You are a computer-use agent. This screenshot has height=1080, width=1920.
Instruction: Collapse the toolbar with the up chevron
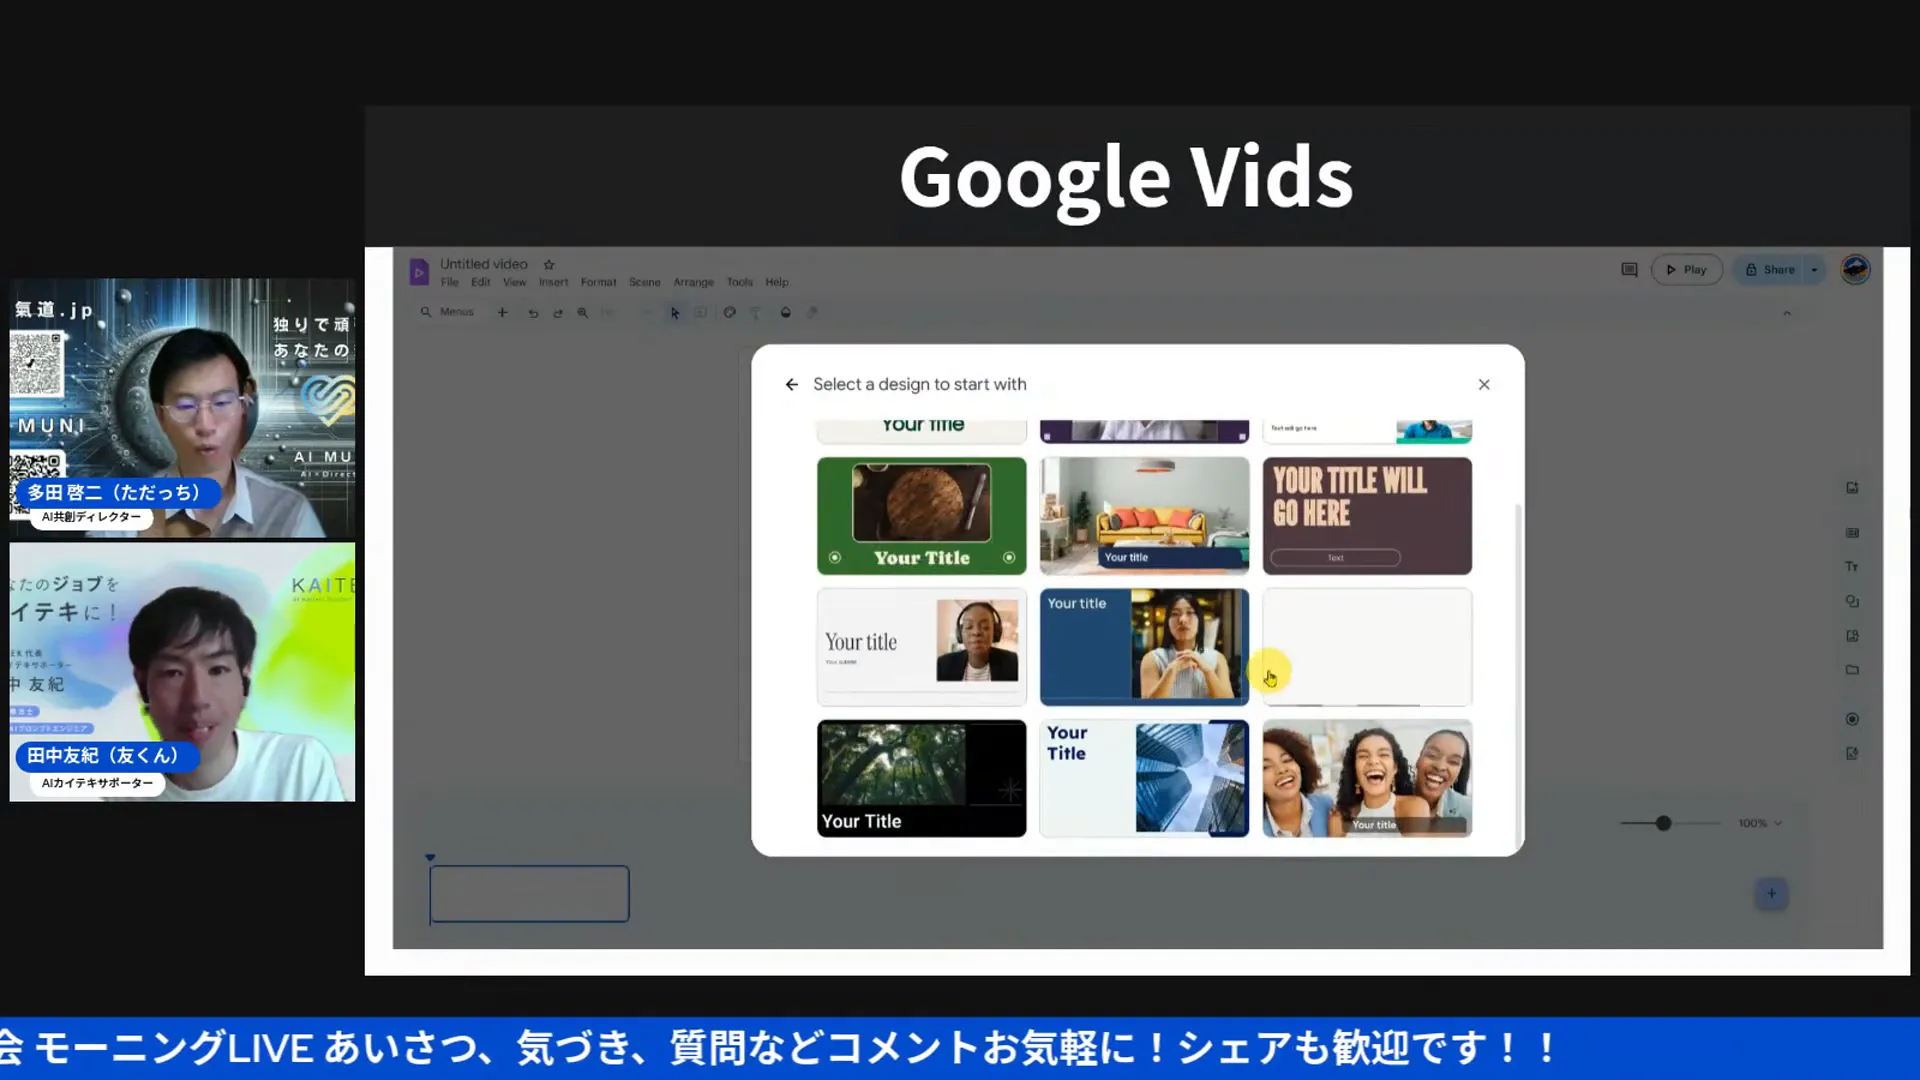pyautogui.click(x=1787, y=313)
